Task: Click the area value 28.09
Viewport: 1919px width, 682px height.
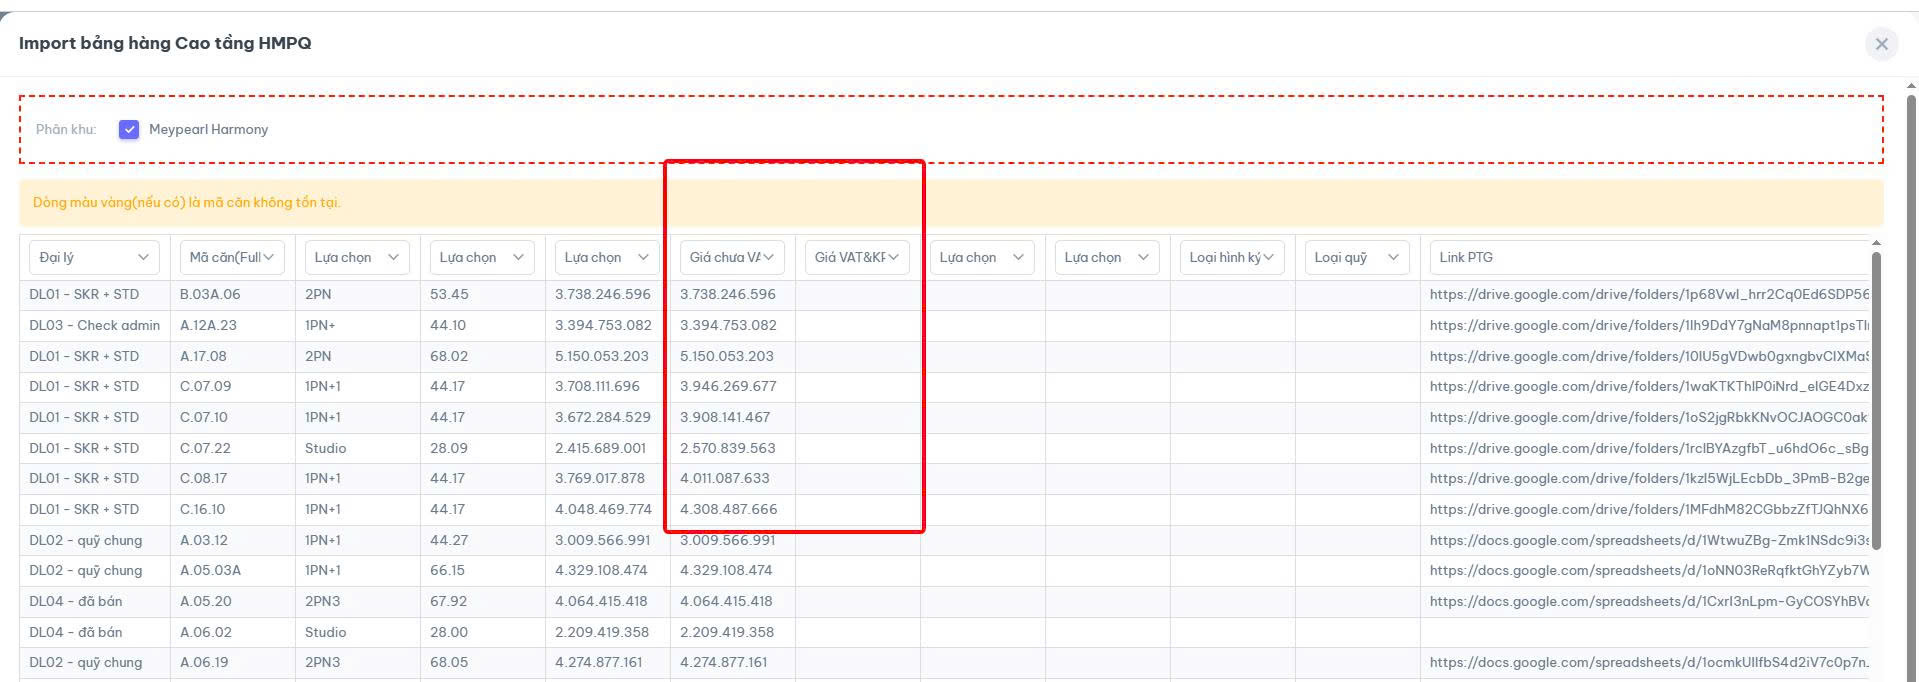Action: coord(449,448)
